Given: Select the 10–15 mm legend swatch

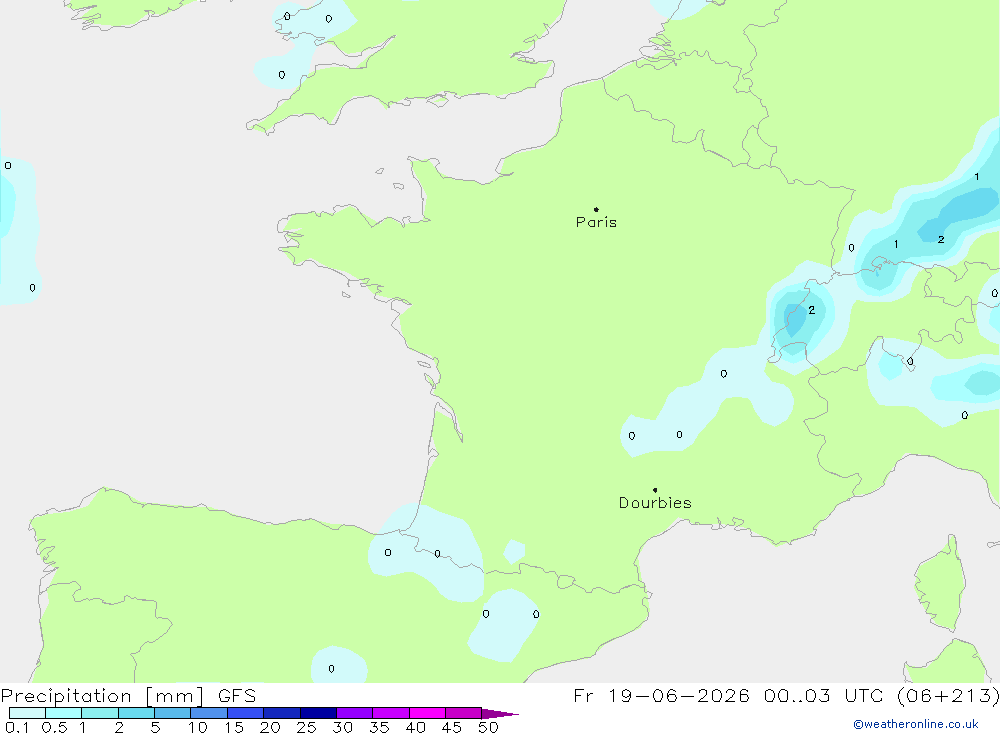Looking at the screenshot, I should pos(209,713).
